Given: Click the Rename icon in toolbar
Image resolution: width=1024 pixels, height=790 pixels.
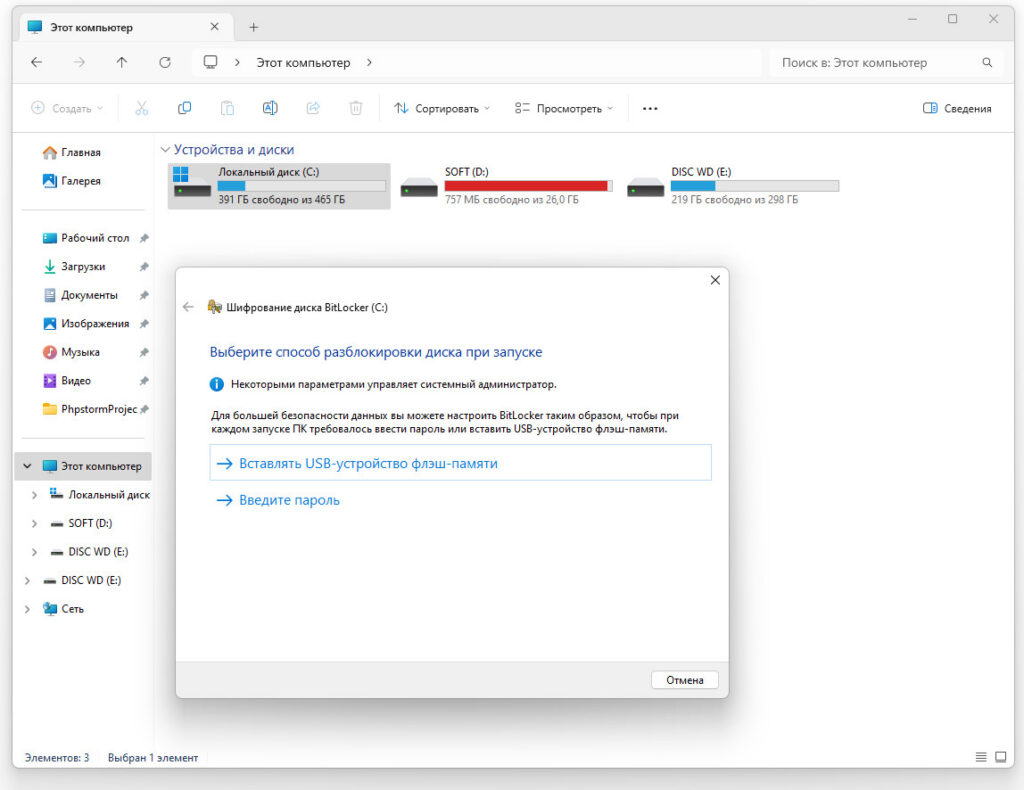Looking at the screenshot, I should click(270, 108).
